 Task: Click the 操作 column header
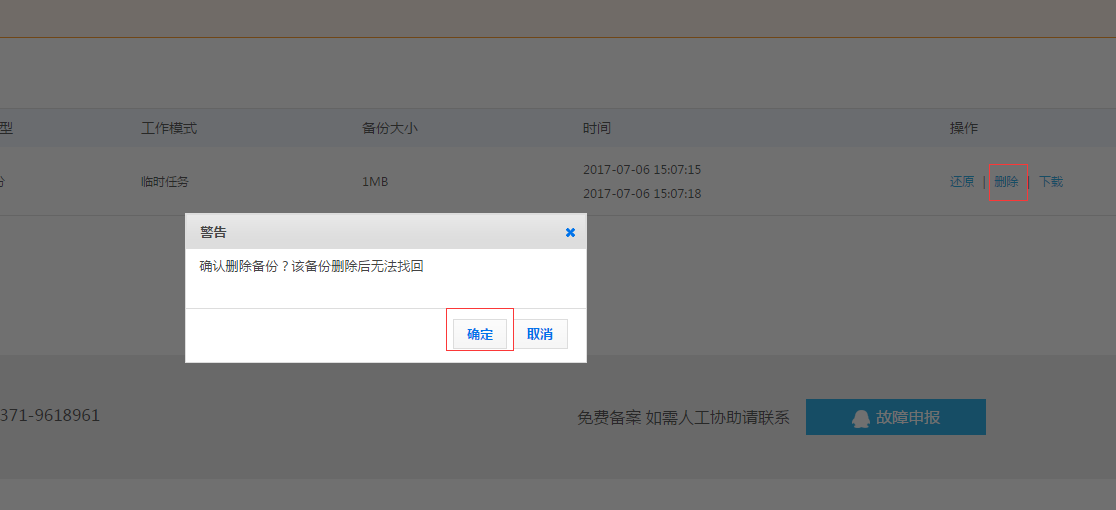(x=964, y=128)
